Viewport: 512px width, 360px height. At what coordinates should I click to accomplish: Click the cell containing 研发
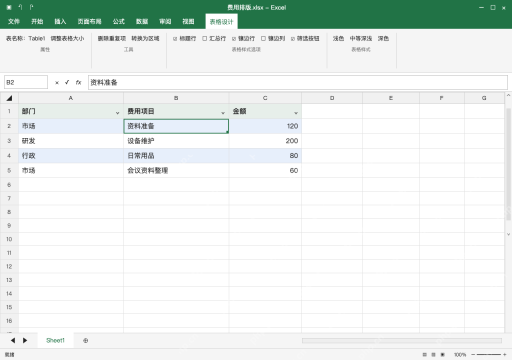pos(71,141)
